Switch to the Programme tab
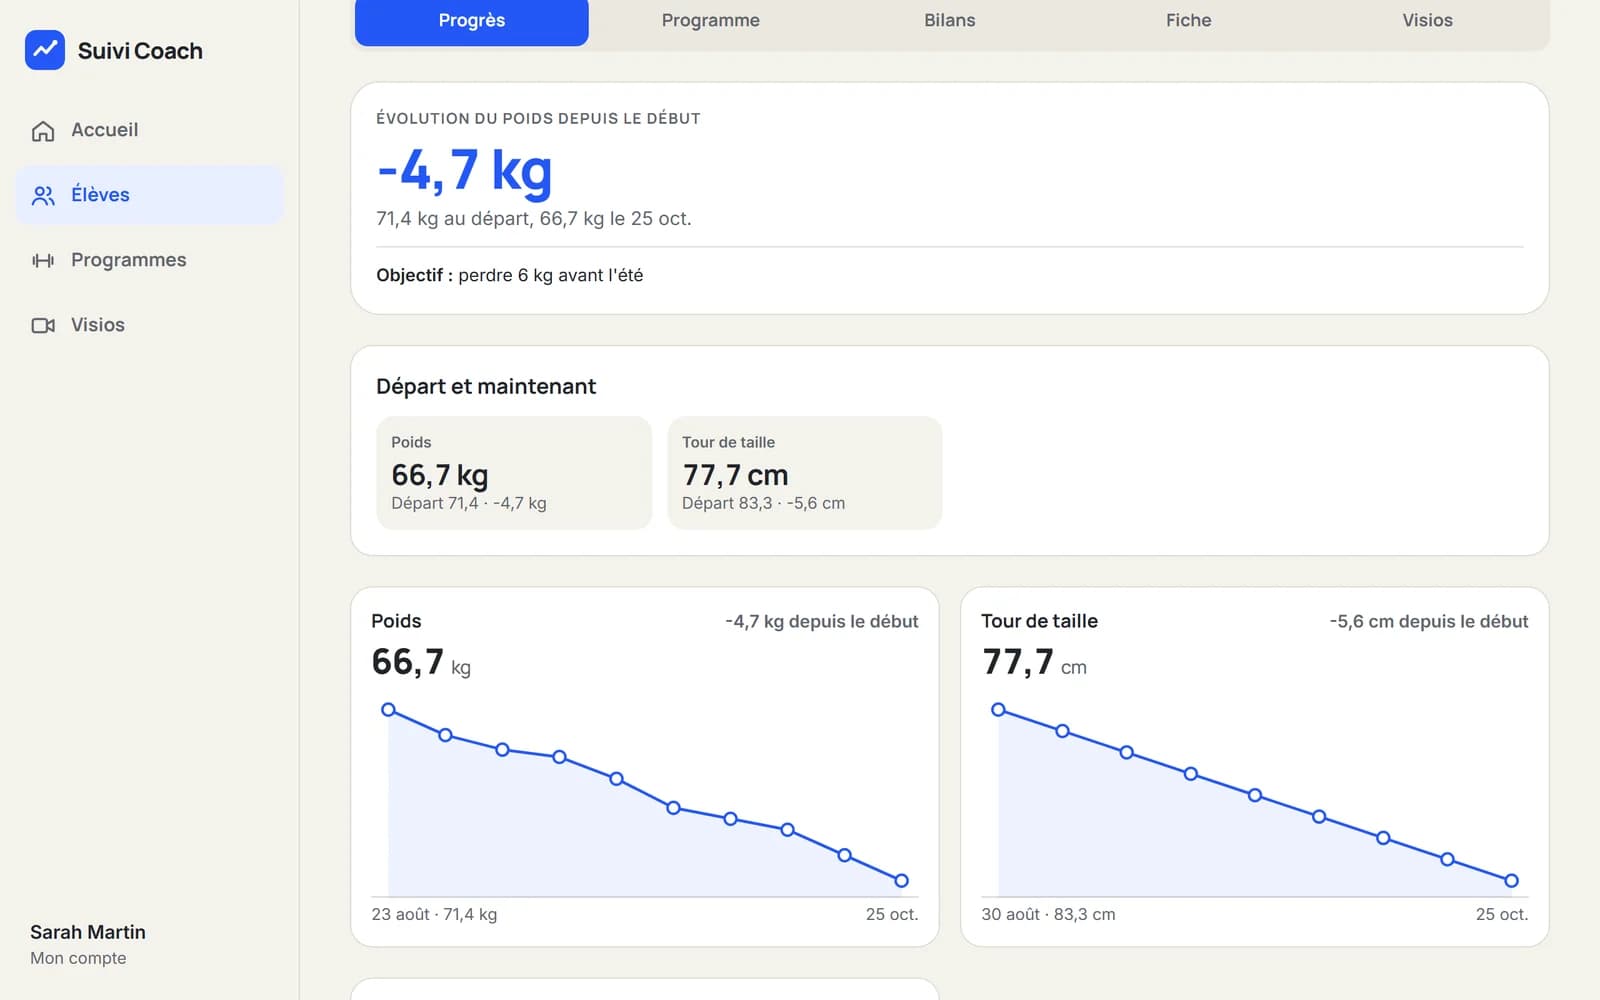This screenshot has height=1000, width=1600. (711, 20)
